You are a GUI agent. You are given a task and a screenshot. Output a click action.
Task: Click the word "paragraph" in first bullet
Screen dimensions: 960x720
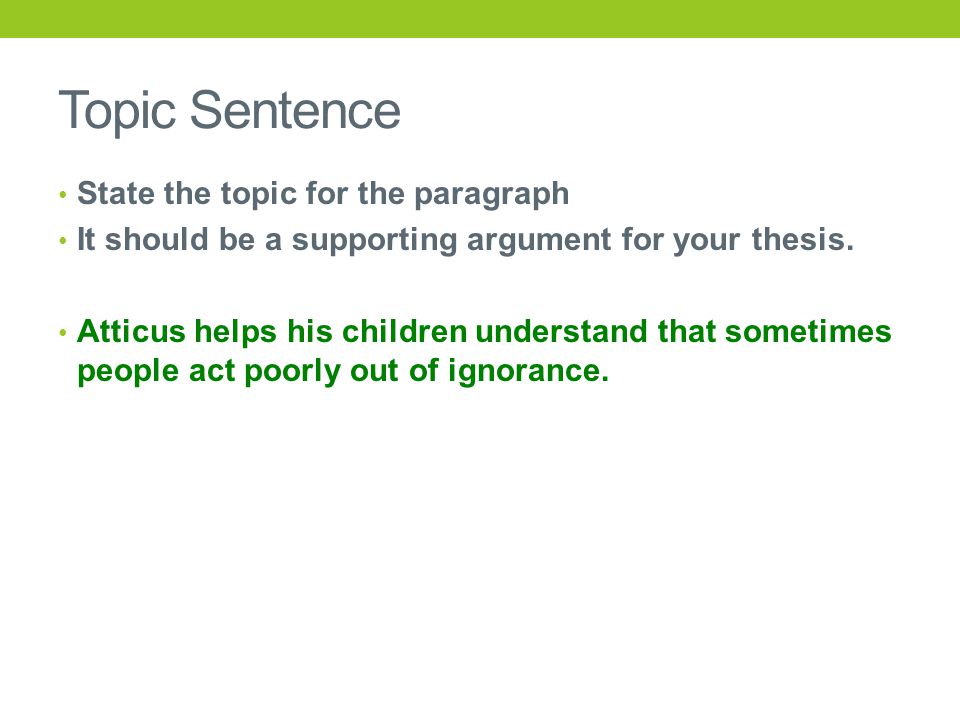pyautogui.click(x=492, y=196)
